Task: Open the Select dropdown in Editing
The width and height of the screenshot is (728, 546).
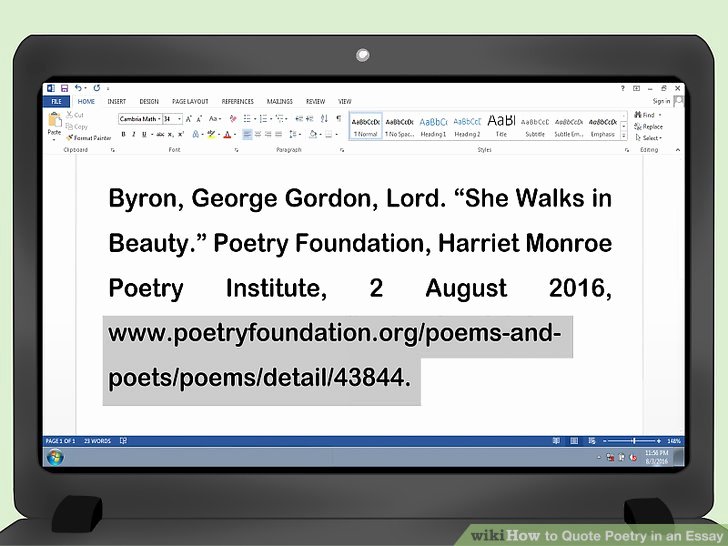Action: coord(648,138)
